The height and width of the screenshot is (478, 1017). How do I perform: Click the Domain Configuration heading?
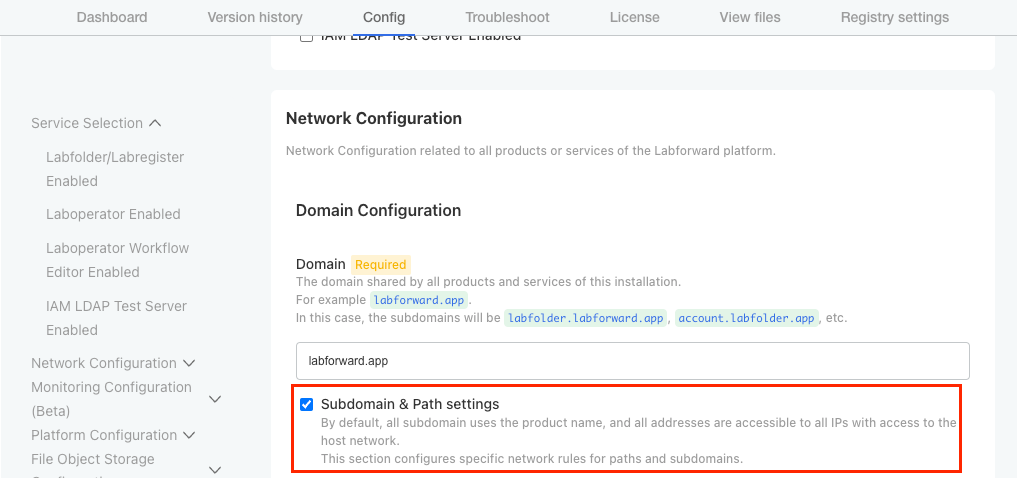pos(378,210)
